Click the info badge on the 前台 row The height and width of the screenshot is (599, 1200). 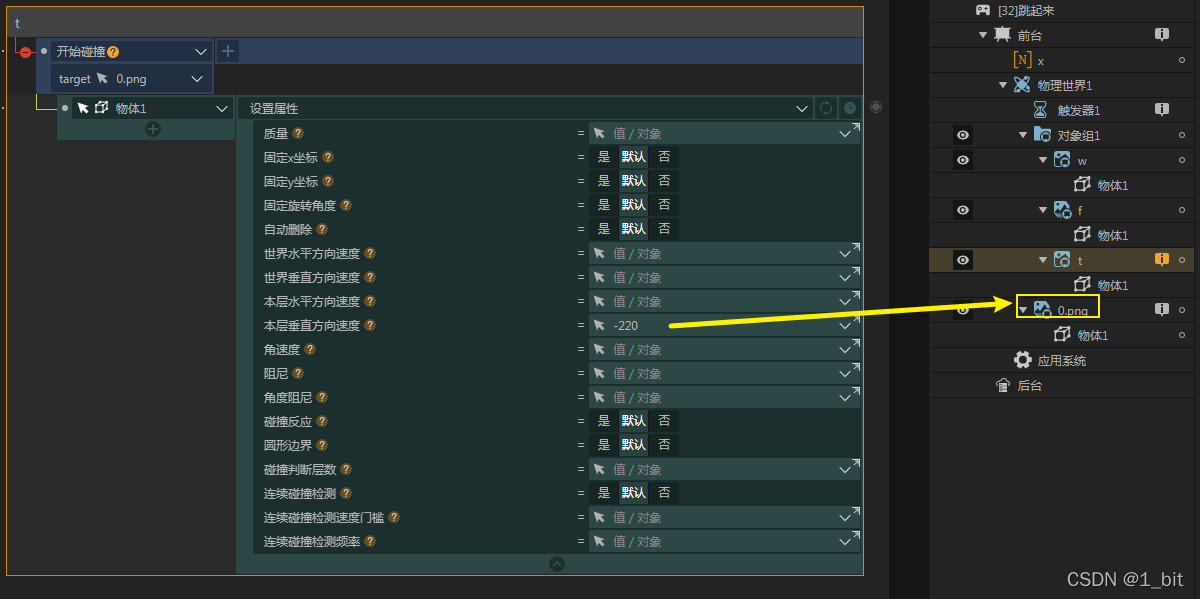(1162, 35)
